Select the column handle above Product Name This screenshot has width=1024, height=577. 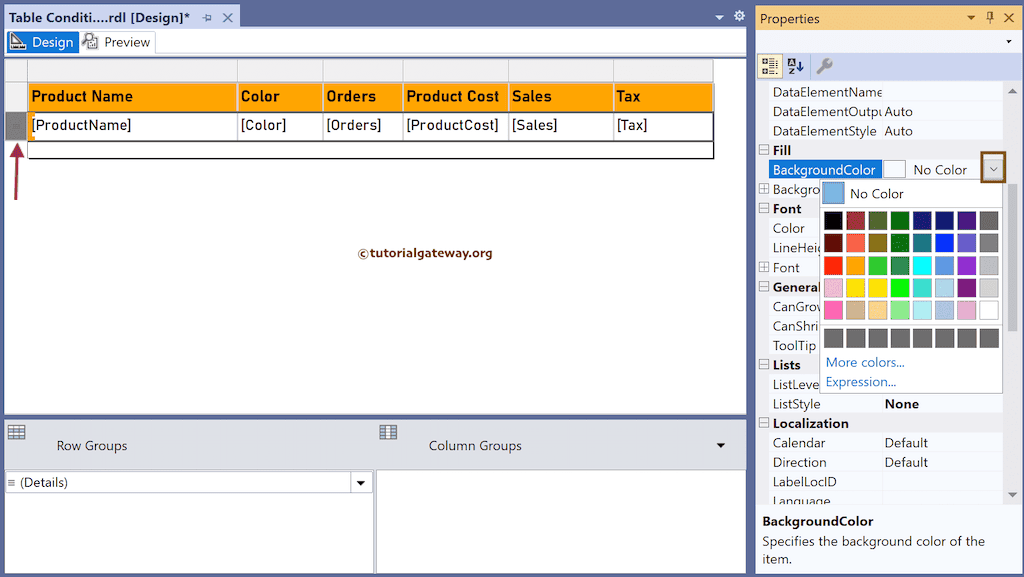click(133, 70)
